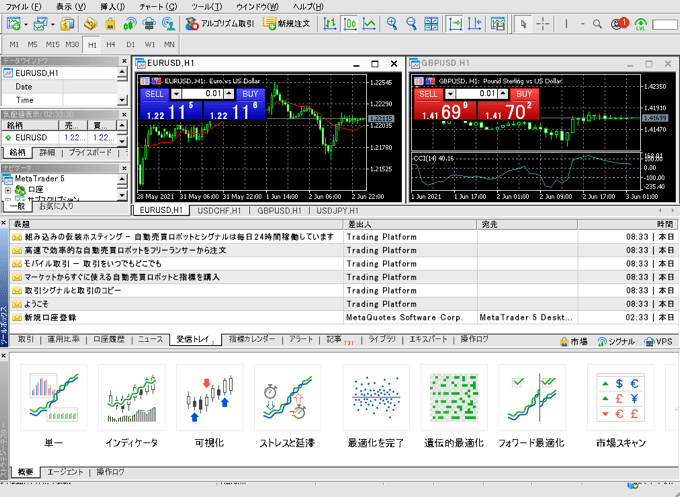Switch to USDJPY,H1 chart tab
Image resolution: width=680 pixels, height=497 pixels.
pos(337,211)
